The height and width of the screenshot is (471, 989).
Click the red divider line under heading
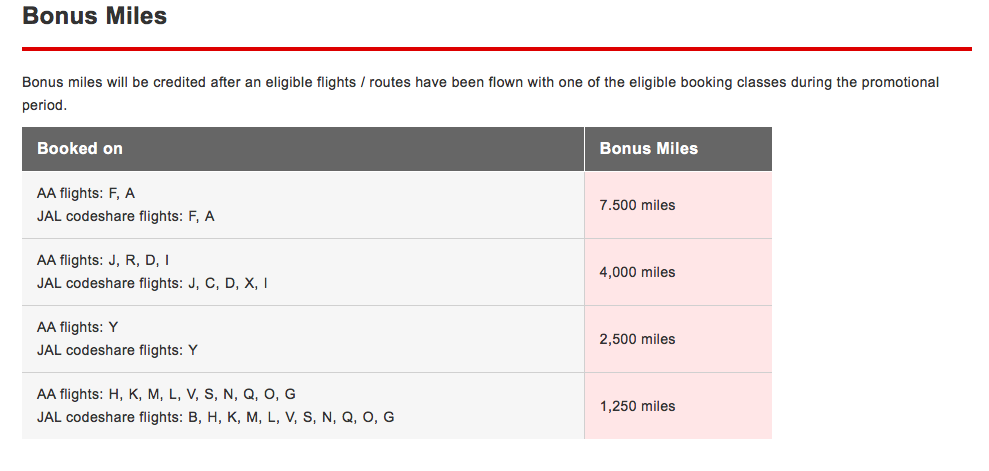pyautogui.click(x=496, y=49)
